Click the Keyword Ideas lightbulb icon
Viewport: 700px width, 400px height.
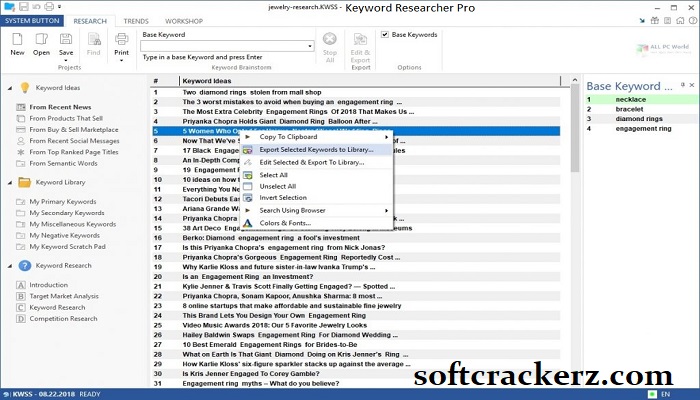[25, 88]
